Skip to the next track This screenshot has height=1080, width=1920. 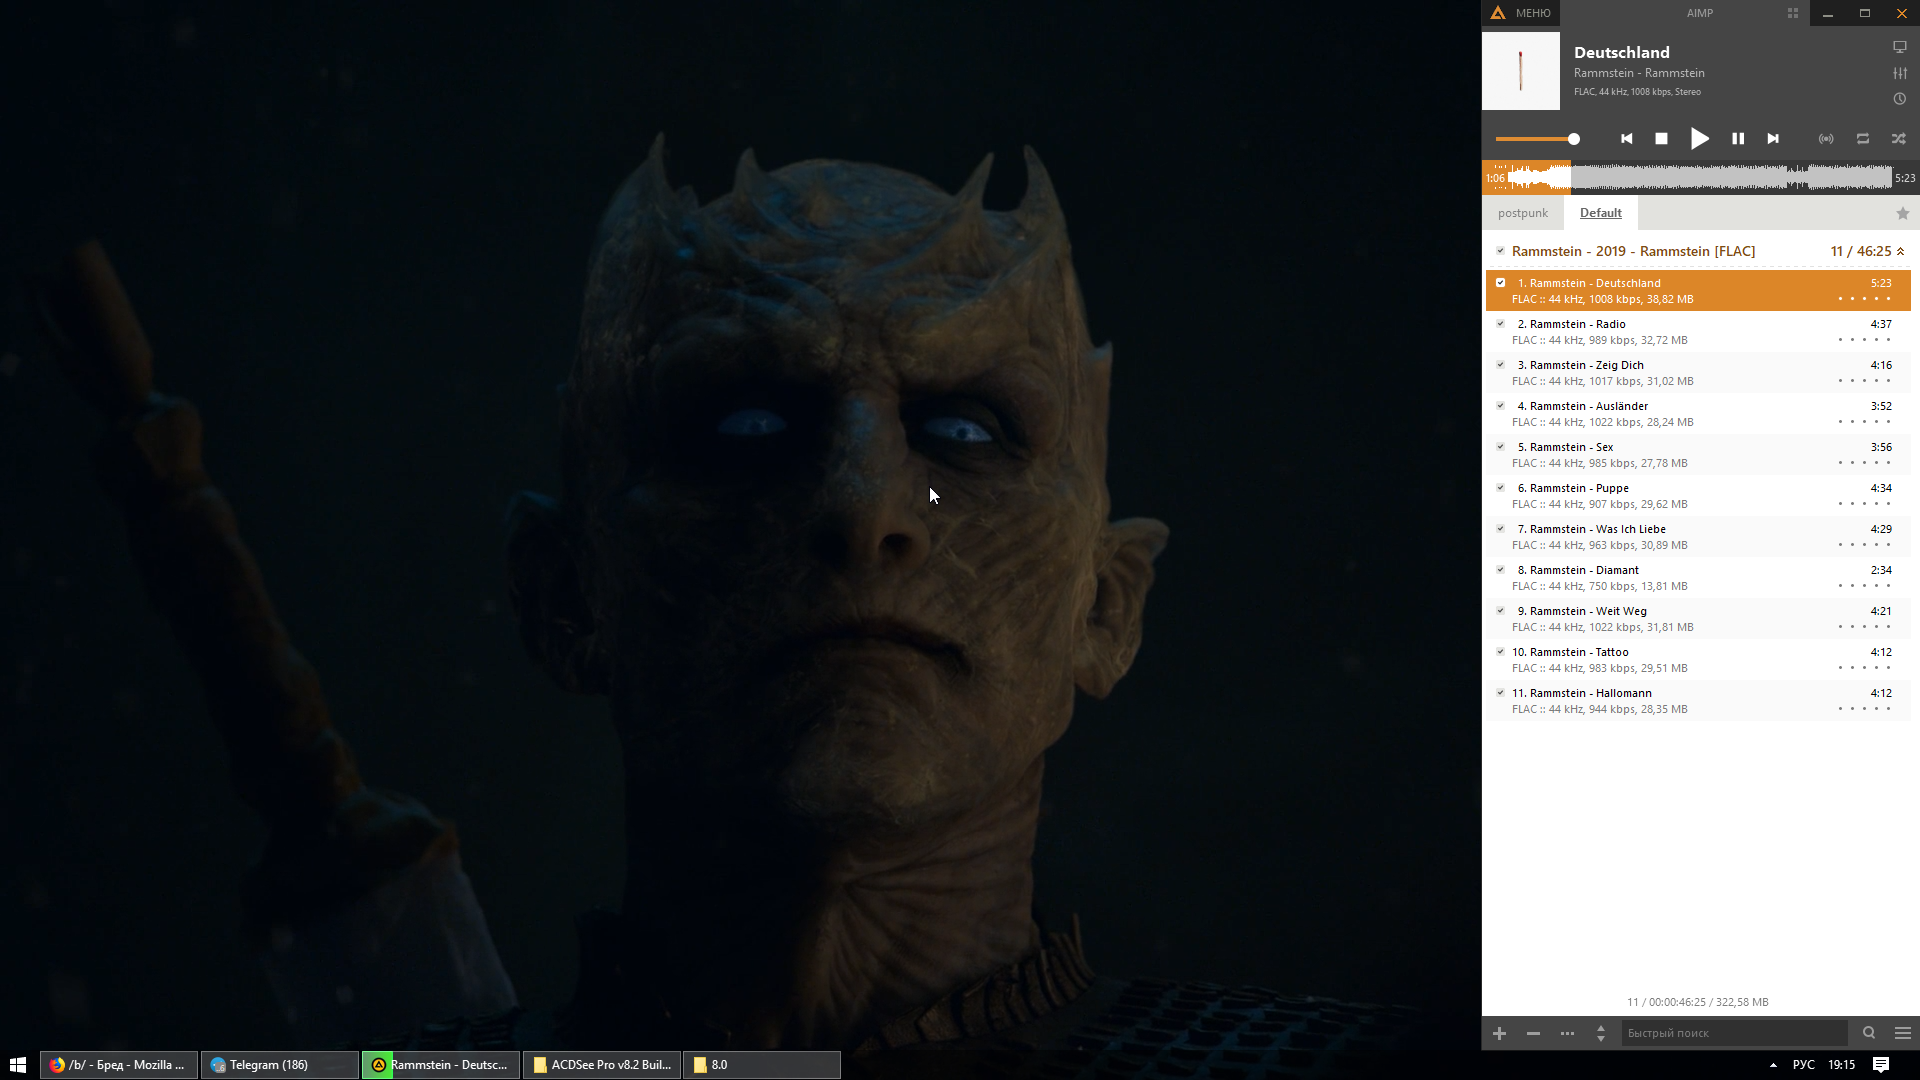1773,139
